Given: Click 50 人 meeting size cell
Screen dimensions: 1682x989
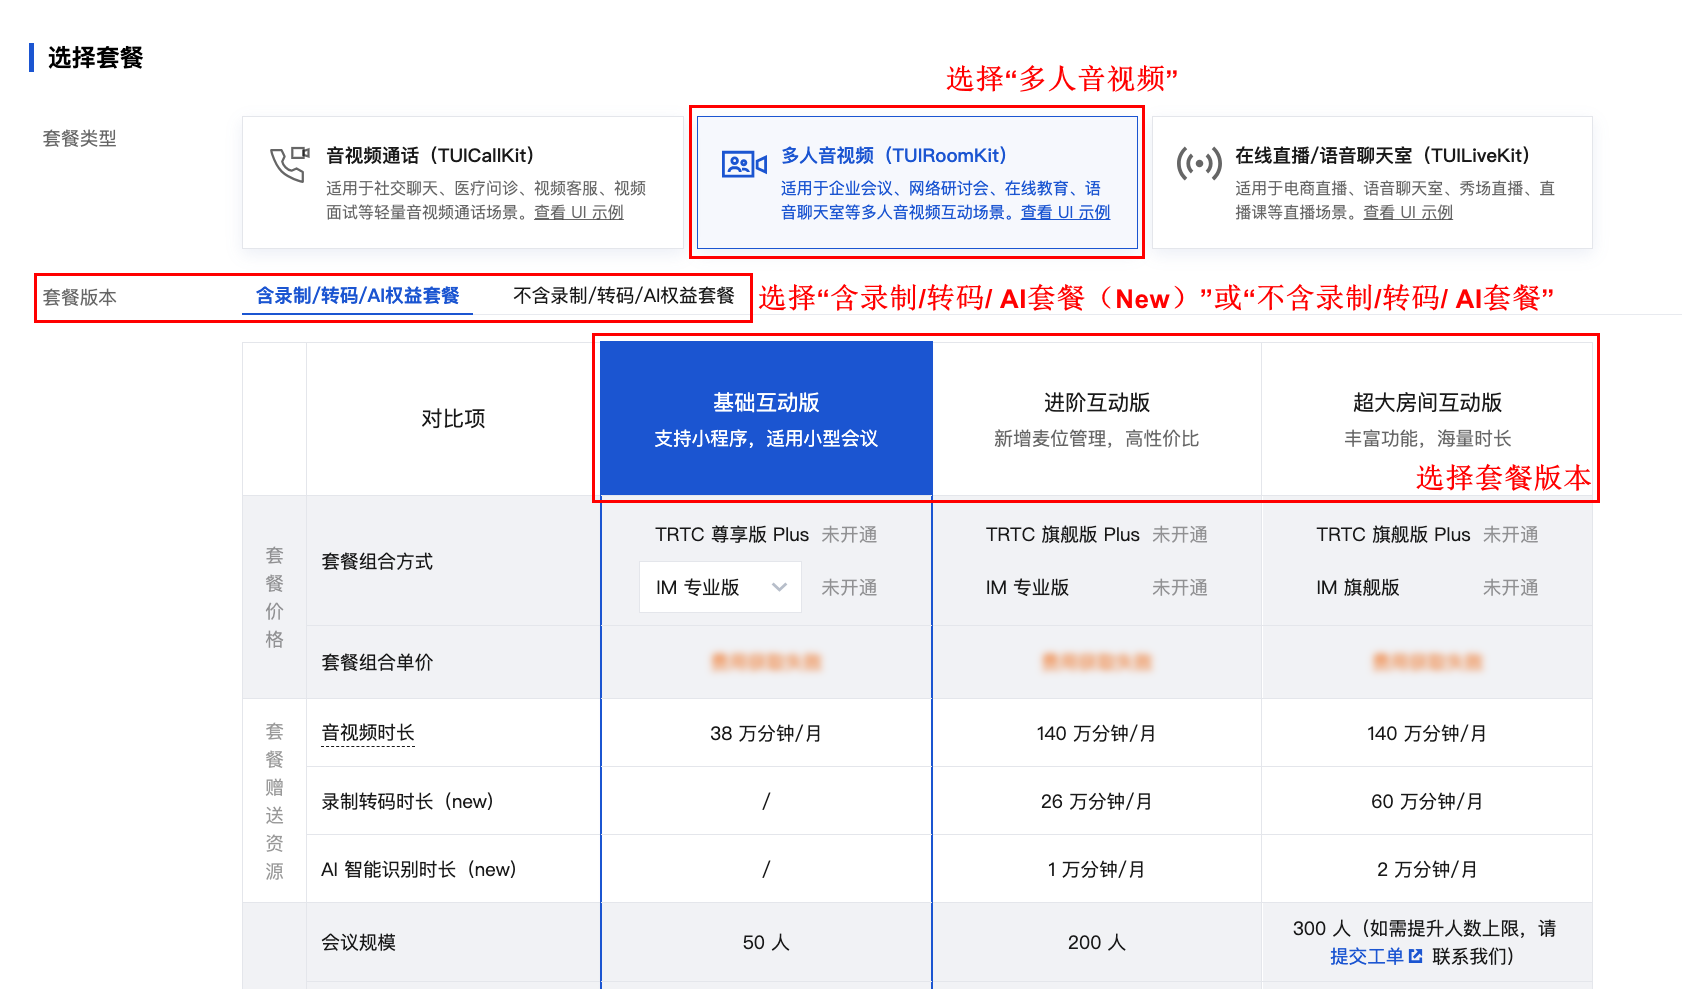Looking at the screenshot, I should coord(766,942).
